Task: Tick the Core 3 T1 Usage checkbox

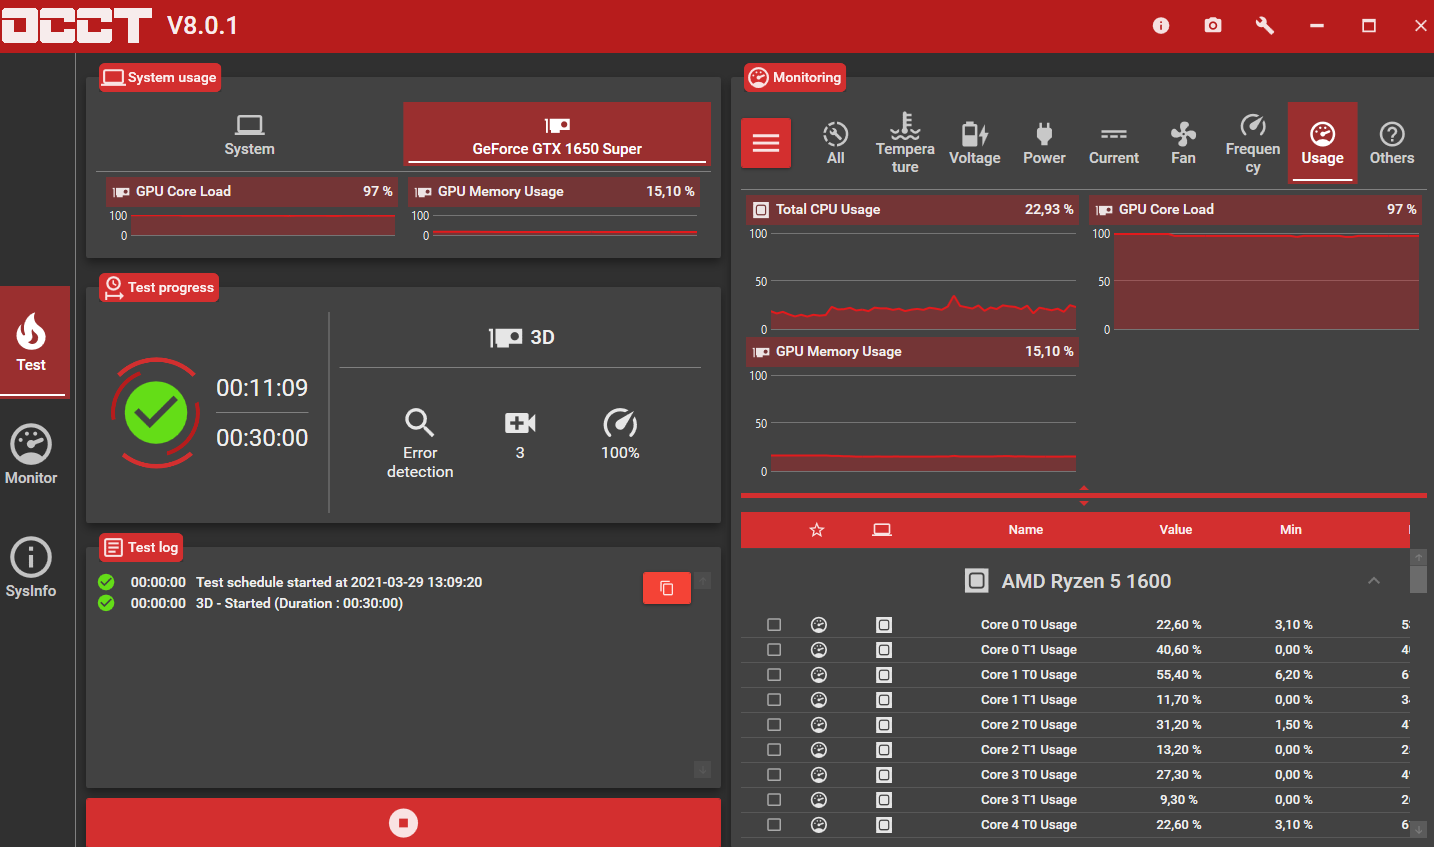Action: click(x=774, y=800)
